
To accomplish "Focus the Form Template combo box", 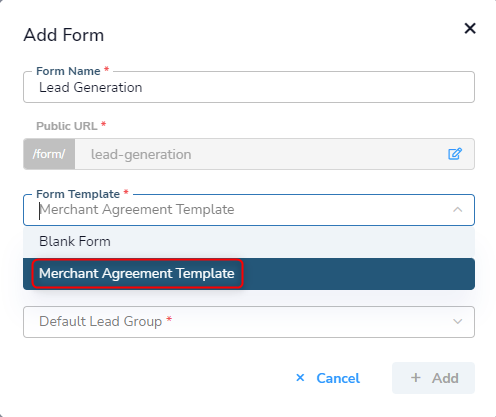I will tap(249, 210).
